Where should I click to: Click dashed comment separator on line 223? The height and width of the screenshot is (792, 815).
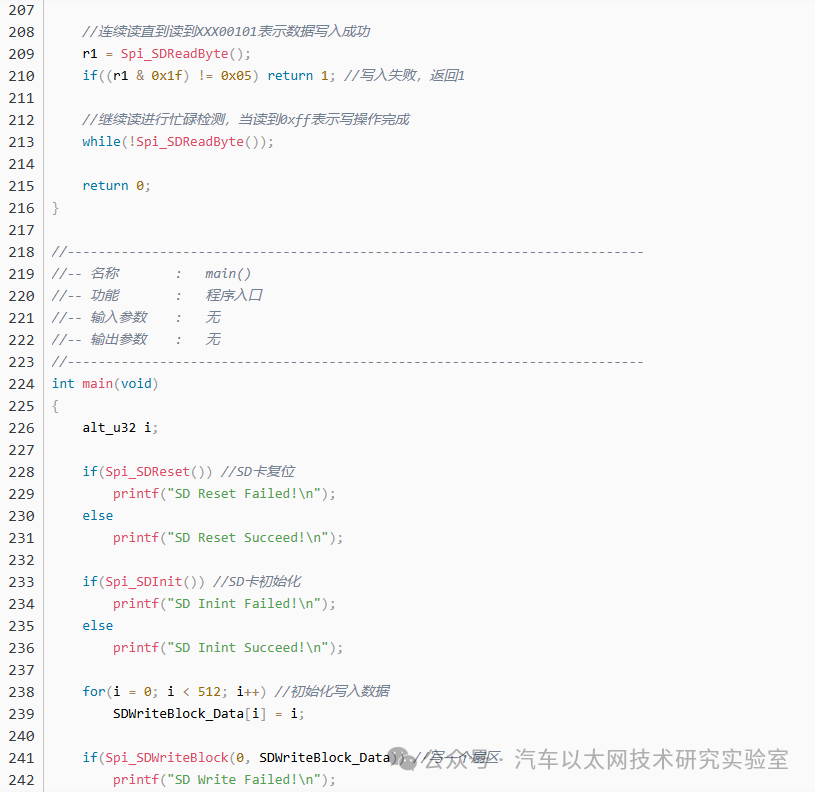(348, 362)
